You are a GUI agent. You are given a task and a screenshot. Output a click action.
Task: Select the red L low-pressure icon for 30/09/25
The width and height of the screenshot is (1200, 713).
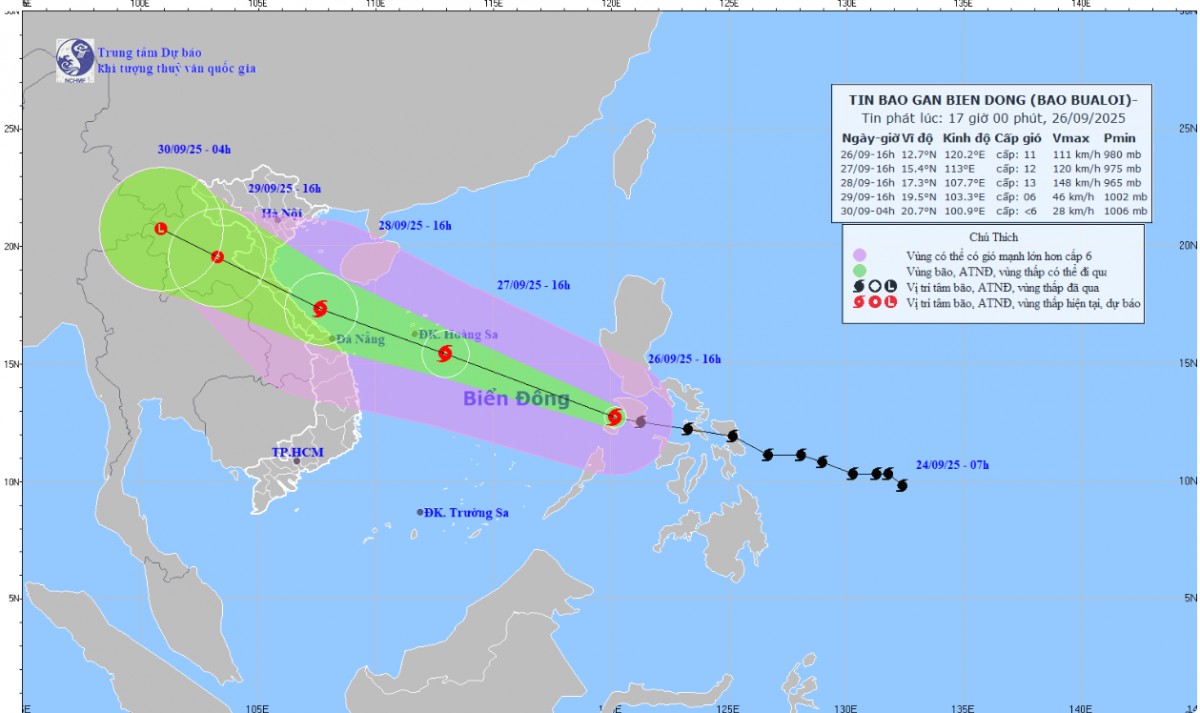(161, 229)
